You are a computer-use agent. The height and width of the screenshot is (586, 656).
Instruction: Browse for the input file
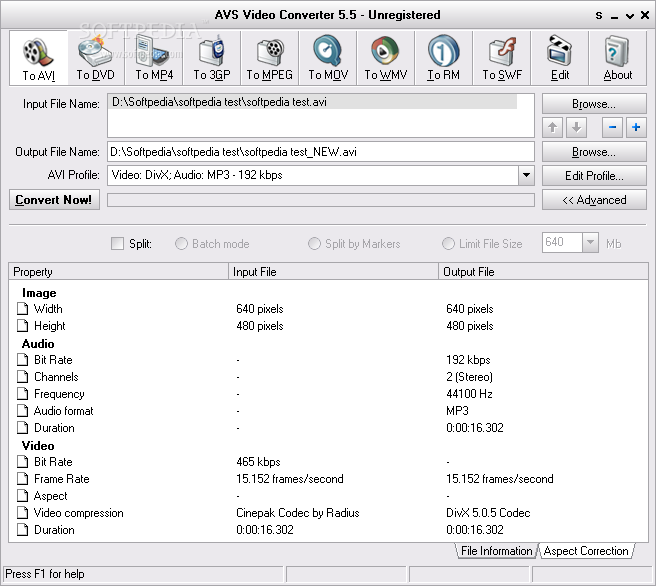(594, 104)
